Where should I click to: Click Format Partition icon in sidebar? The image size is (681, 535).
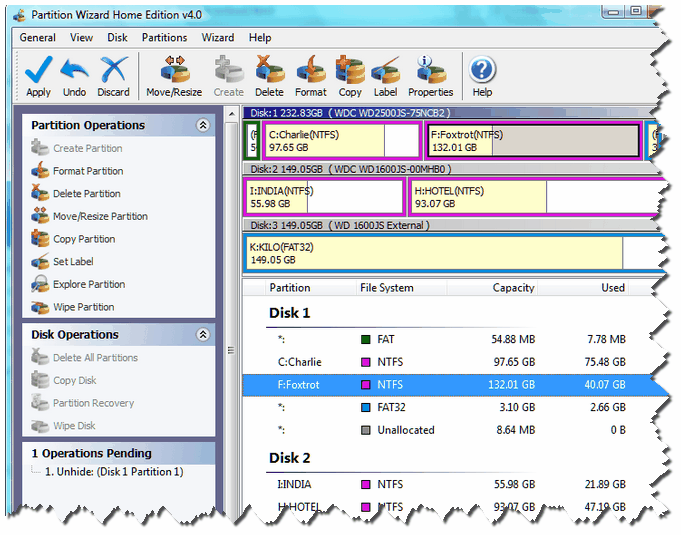click(x=40, y=171)
